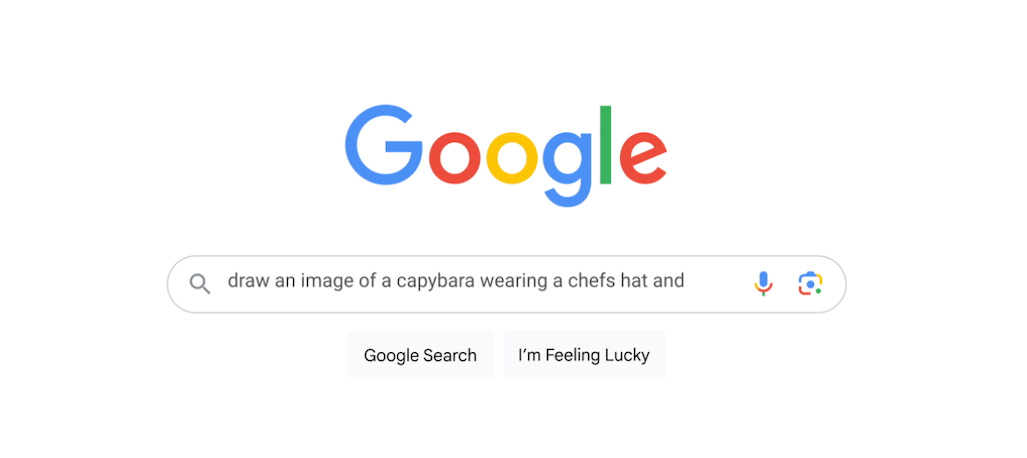The height and width of the screenshot is (458, 1027).
Task: Click the magnifying glass search icon
Action: pyautogui.click(x=200, y=284)
